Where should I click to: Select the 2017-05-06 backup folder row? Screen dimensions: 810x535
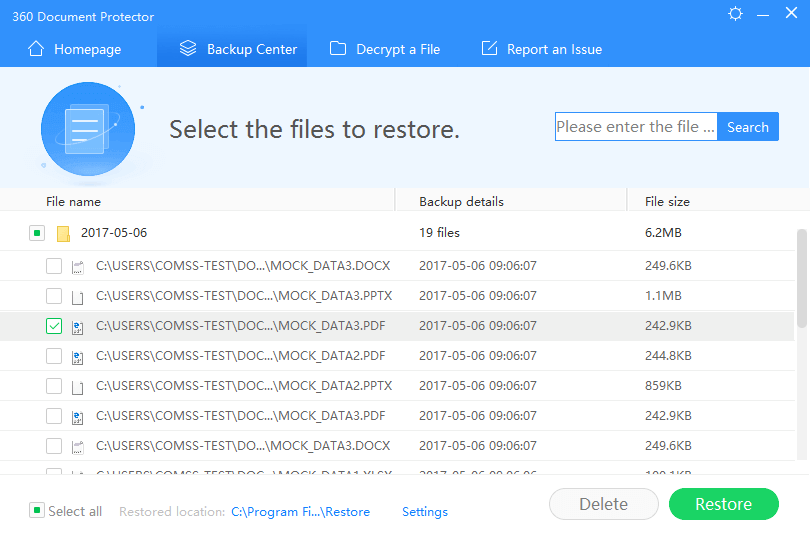point(250,234)
